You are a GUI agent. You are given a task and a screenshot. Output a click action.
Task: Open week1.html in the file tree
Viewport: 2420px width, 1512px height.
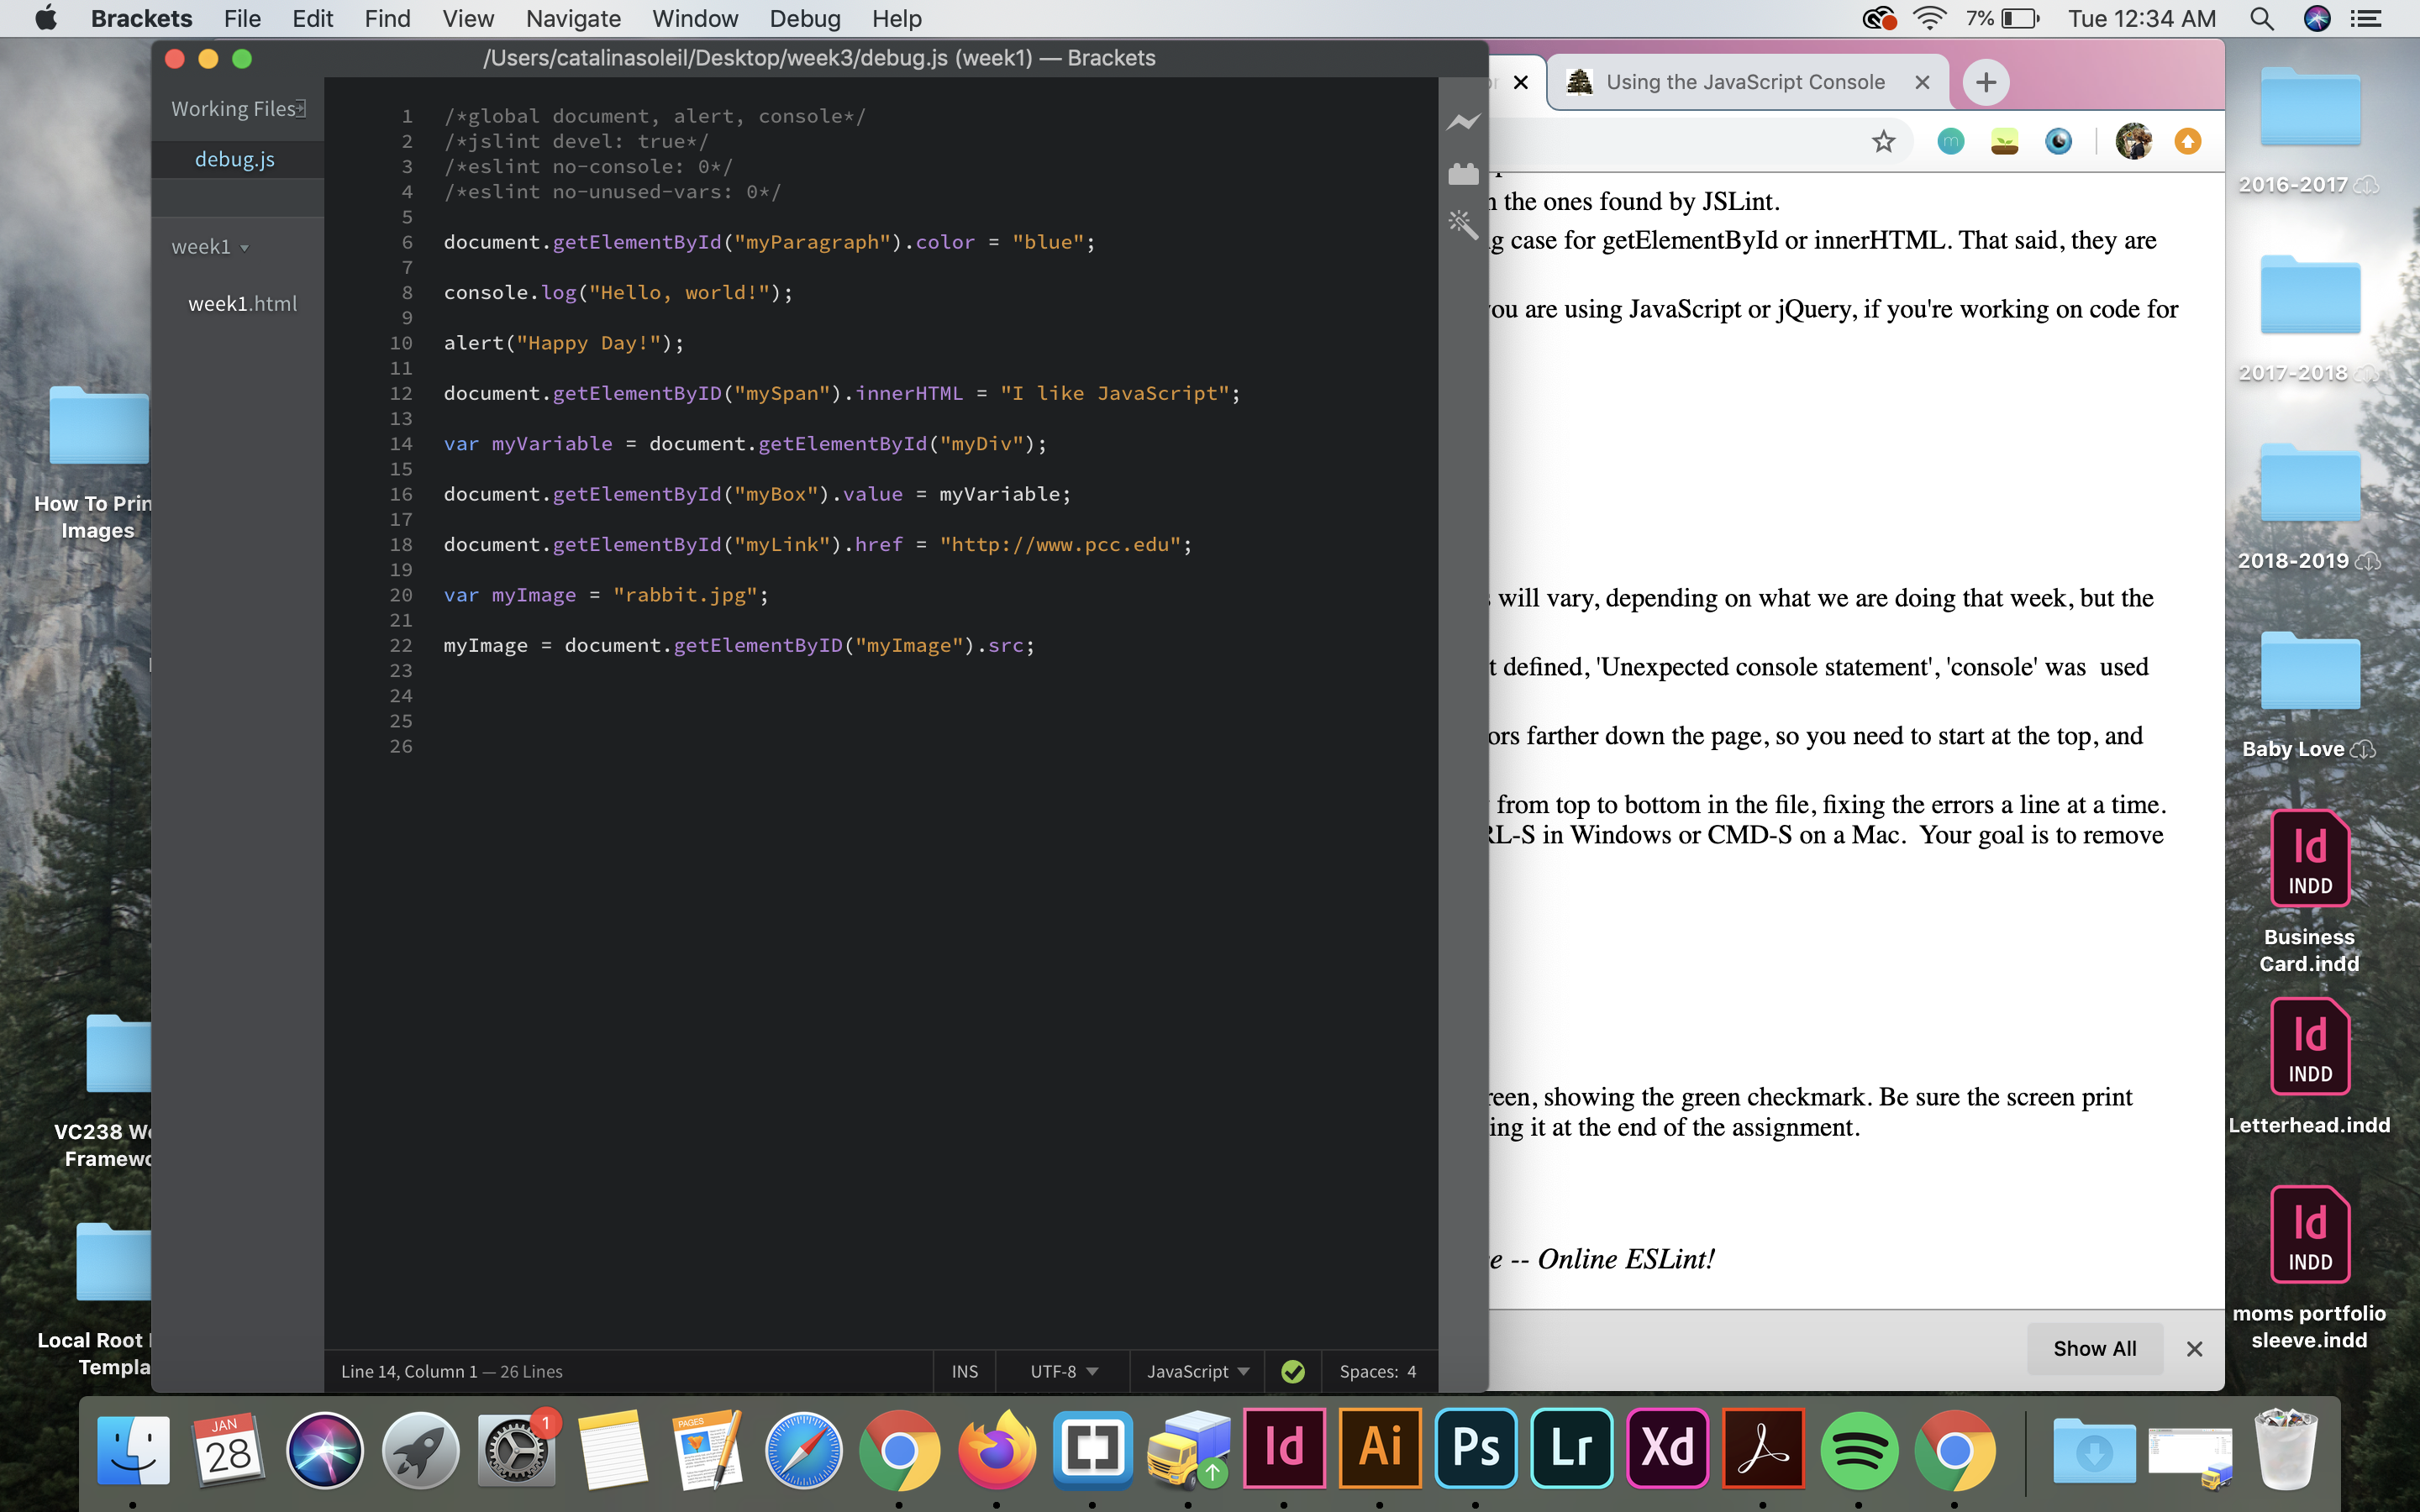coord(242,304)
